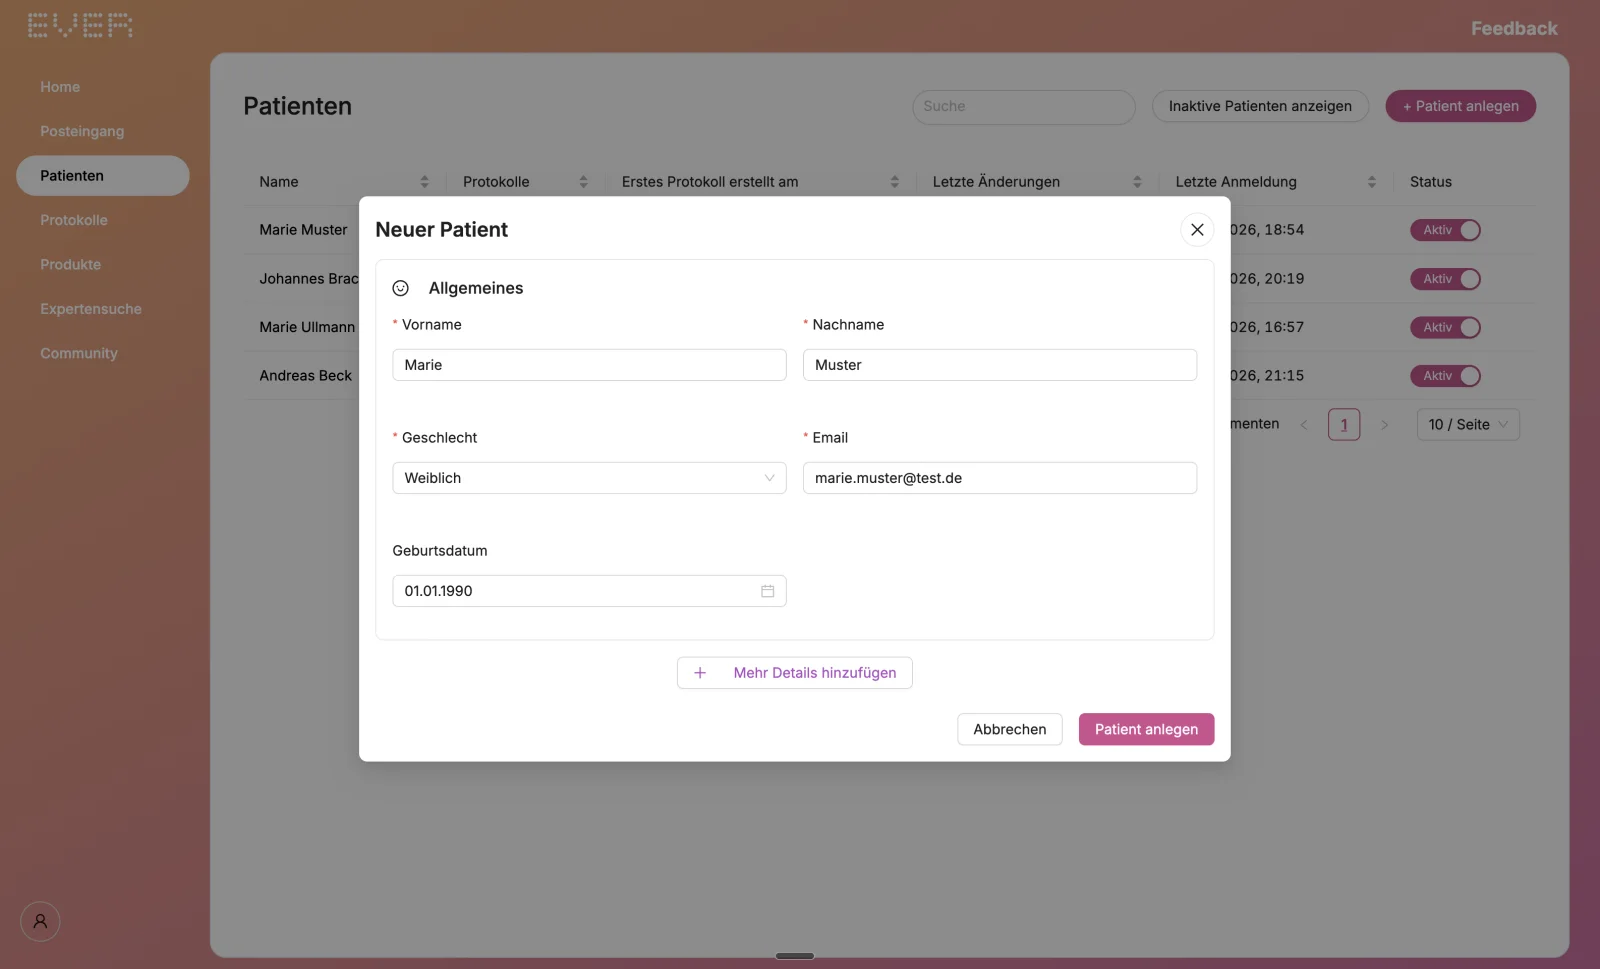Open Protokolle in sidebar
Image resolution: width=1600 pixels, height=969 pixels.
point(74,220)
